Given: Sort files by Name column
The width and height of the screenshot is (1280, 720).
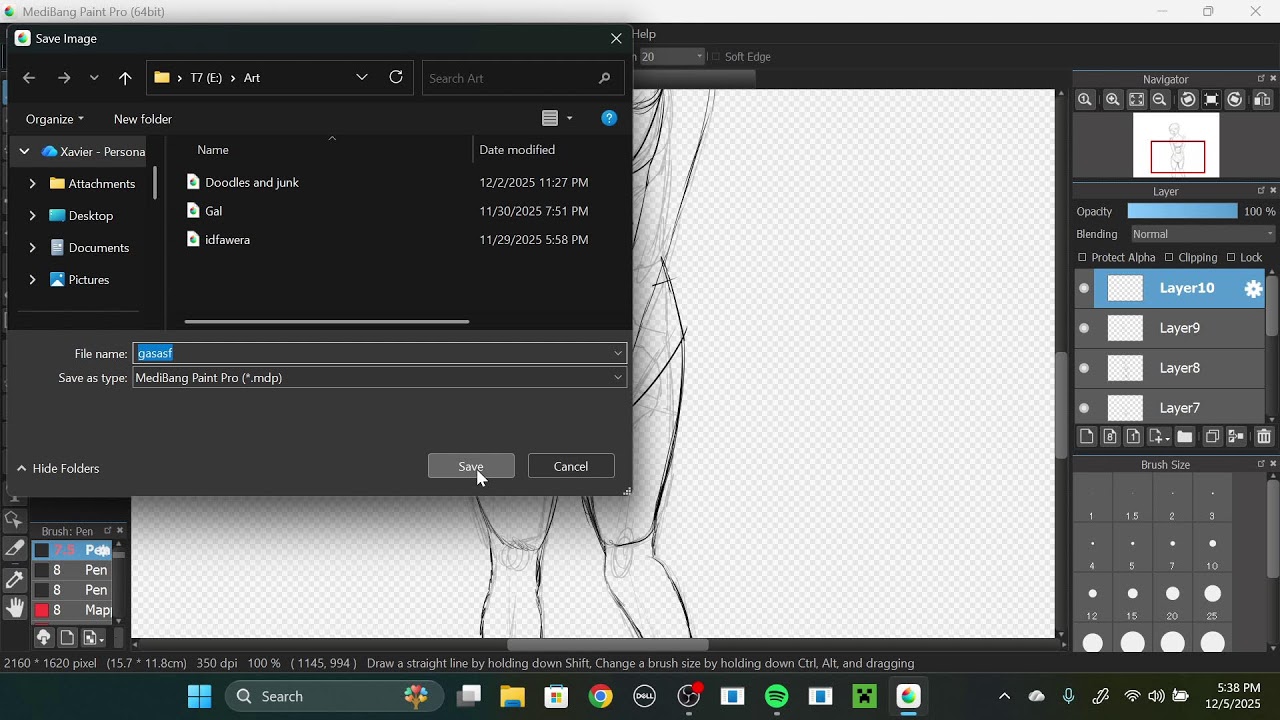Looking at the screenshot, I should tap(213, 150).
